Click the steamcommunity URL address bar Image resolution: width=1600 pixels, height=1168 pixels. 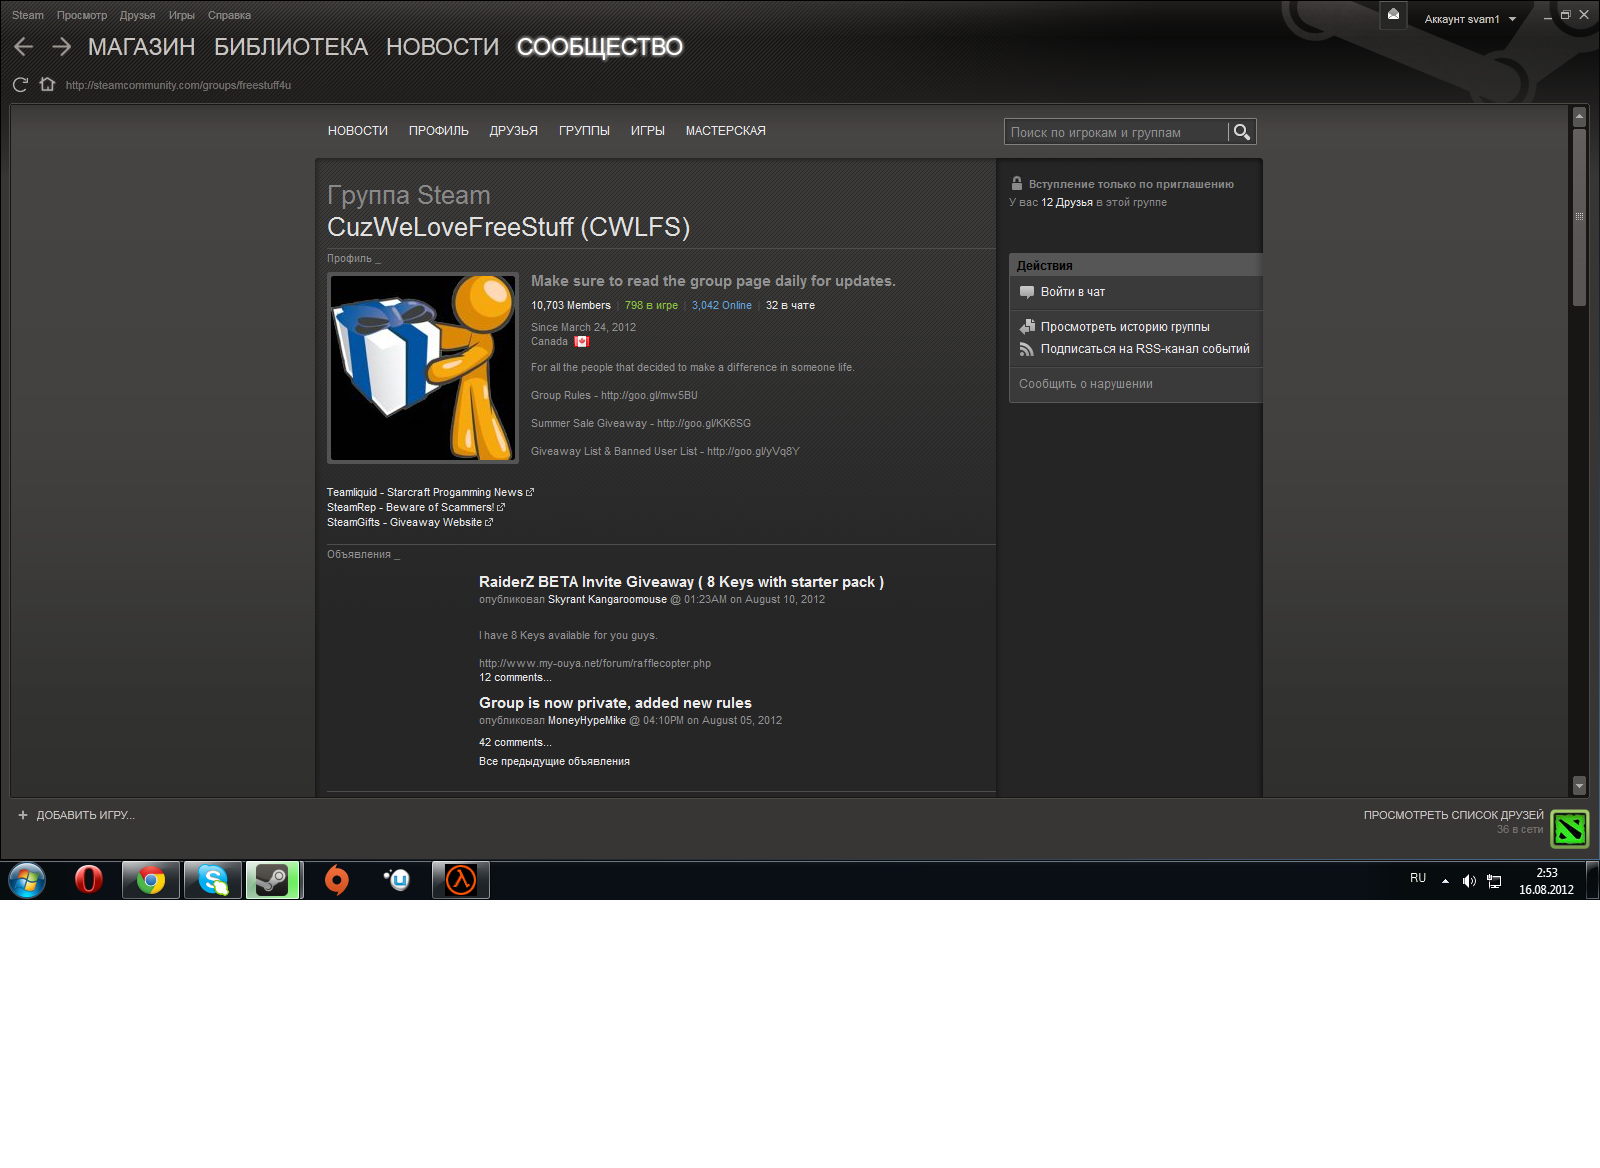179,85
